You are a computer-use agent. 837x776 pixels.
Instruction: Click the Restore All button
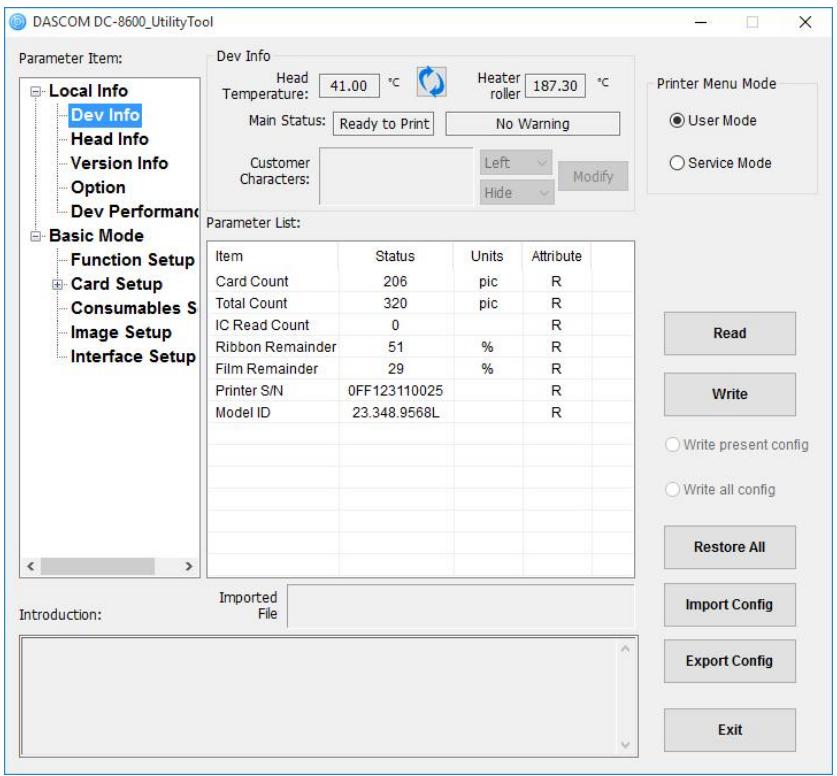(730, 547)
